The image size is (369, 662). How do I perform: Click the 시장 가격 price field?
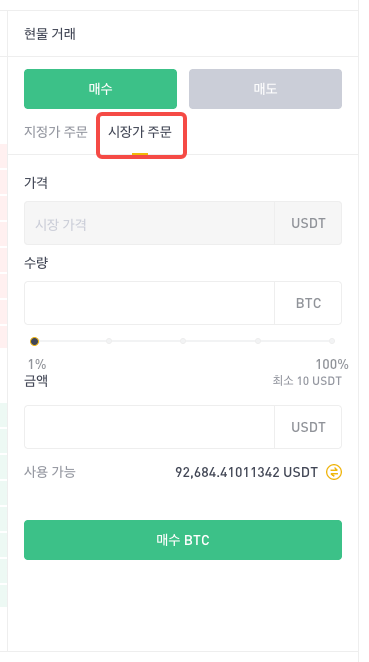point(149,223)
